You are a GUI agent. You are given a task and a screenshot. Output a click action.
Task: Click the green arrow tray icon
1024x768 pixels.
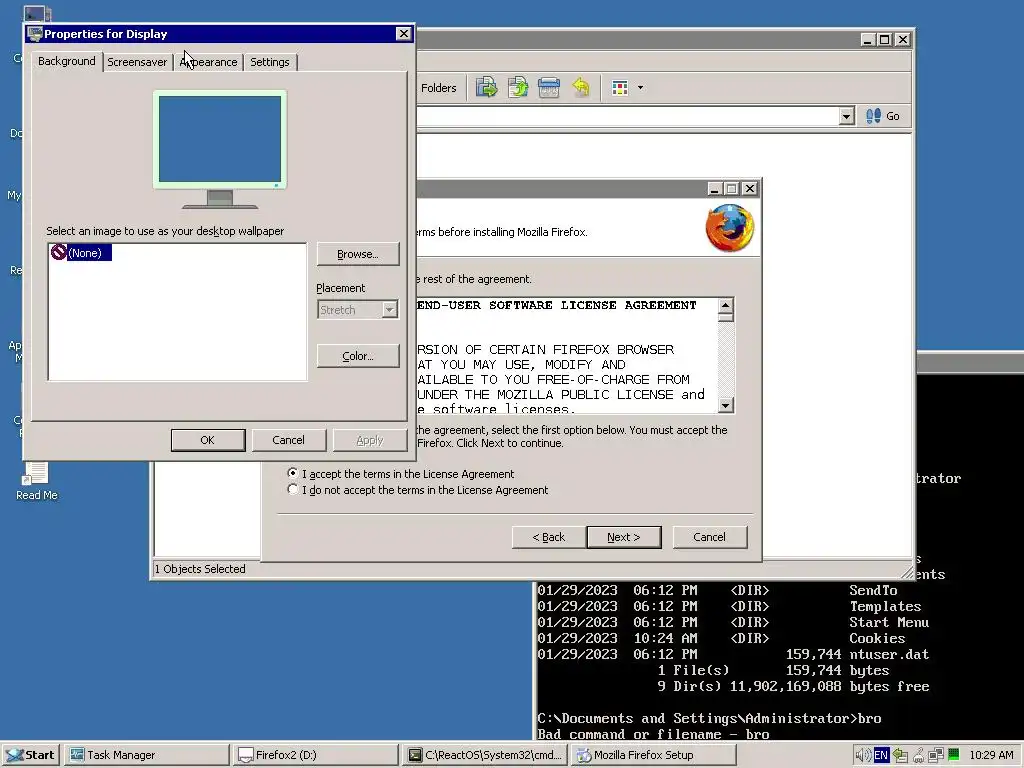[x=901, y=755]
